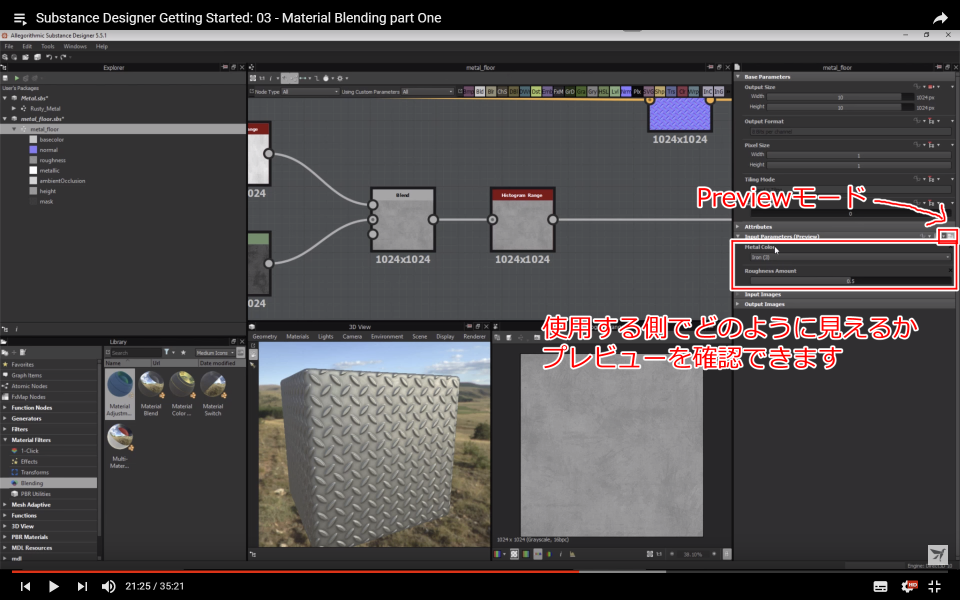Open the Tools menu
This screenshot has width=960, height=600.
(48, 47)
